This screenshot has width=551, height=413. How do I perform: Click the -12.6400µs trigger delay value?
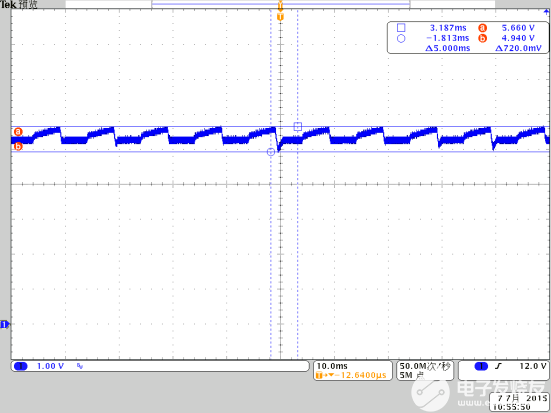pos(360,375)
